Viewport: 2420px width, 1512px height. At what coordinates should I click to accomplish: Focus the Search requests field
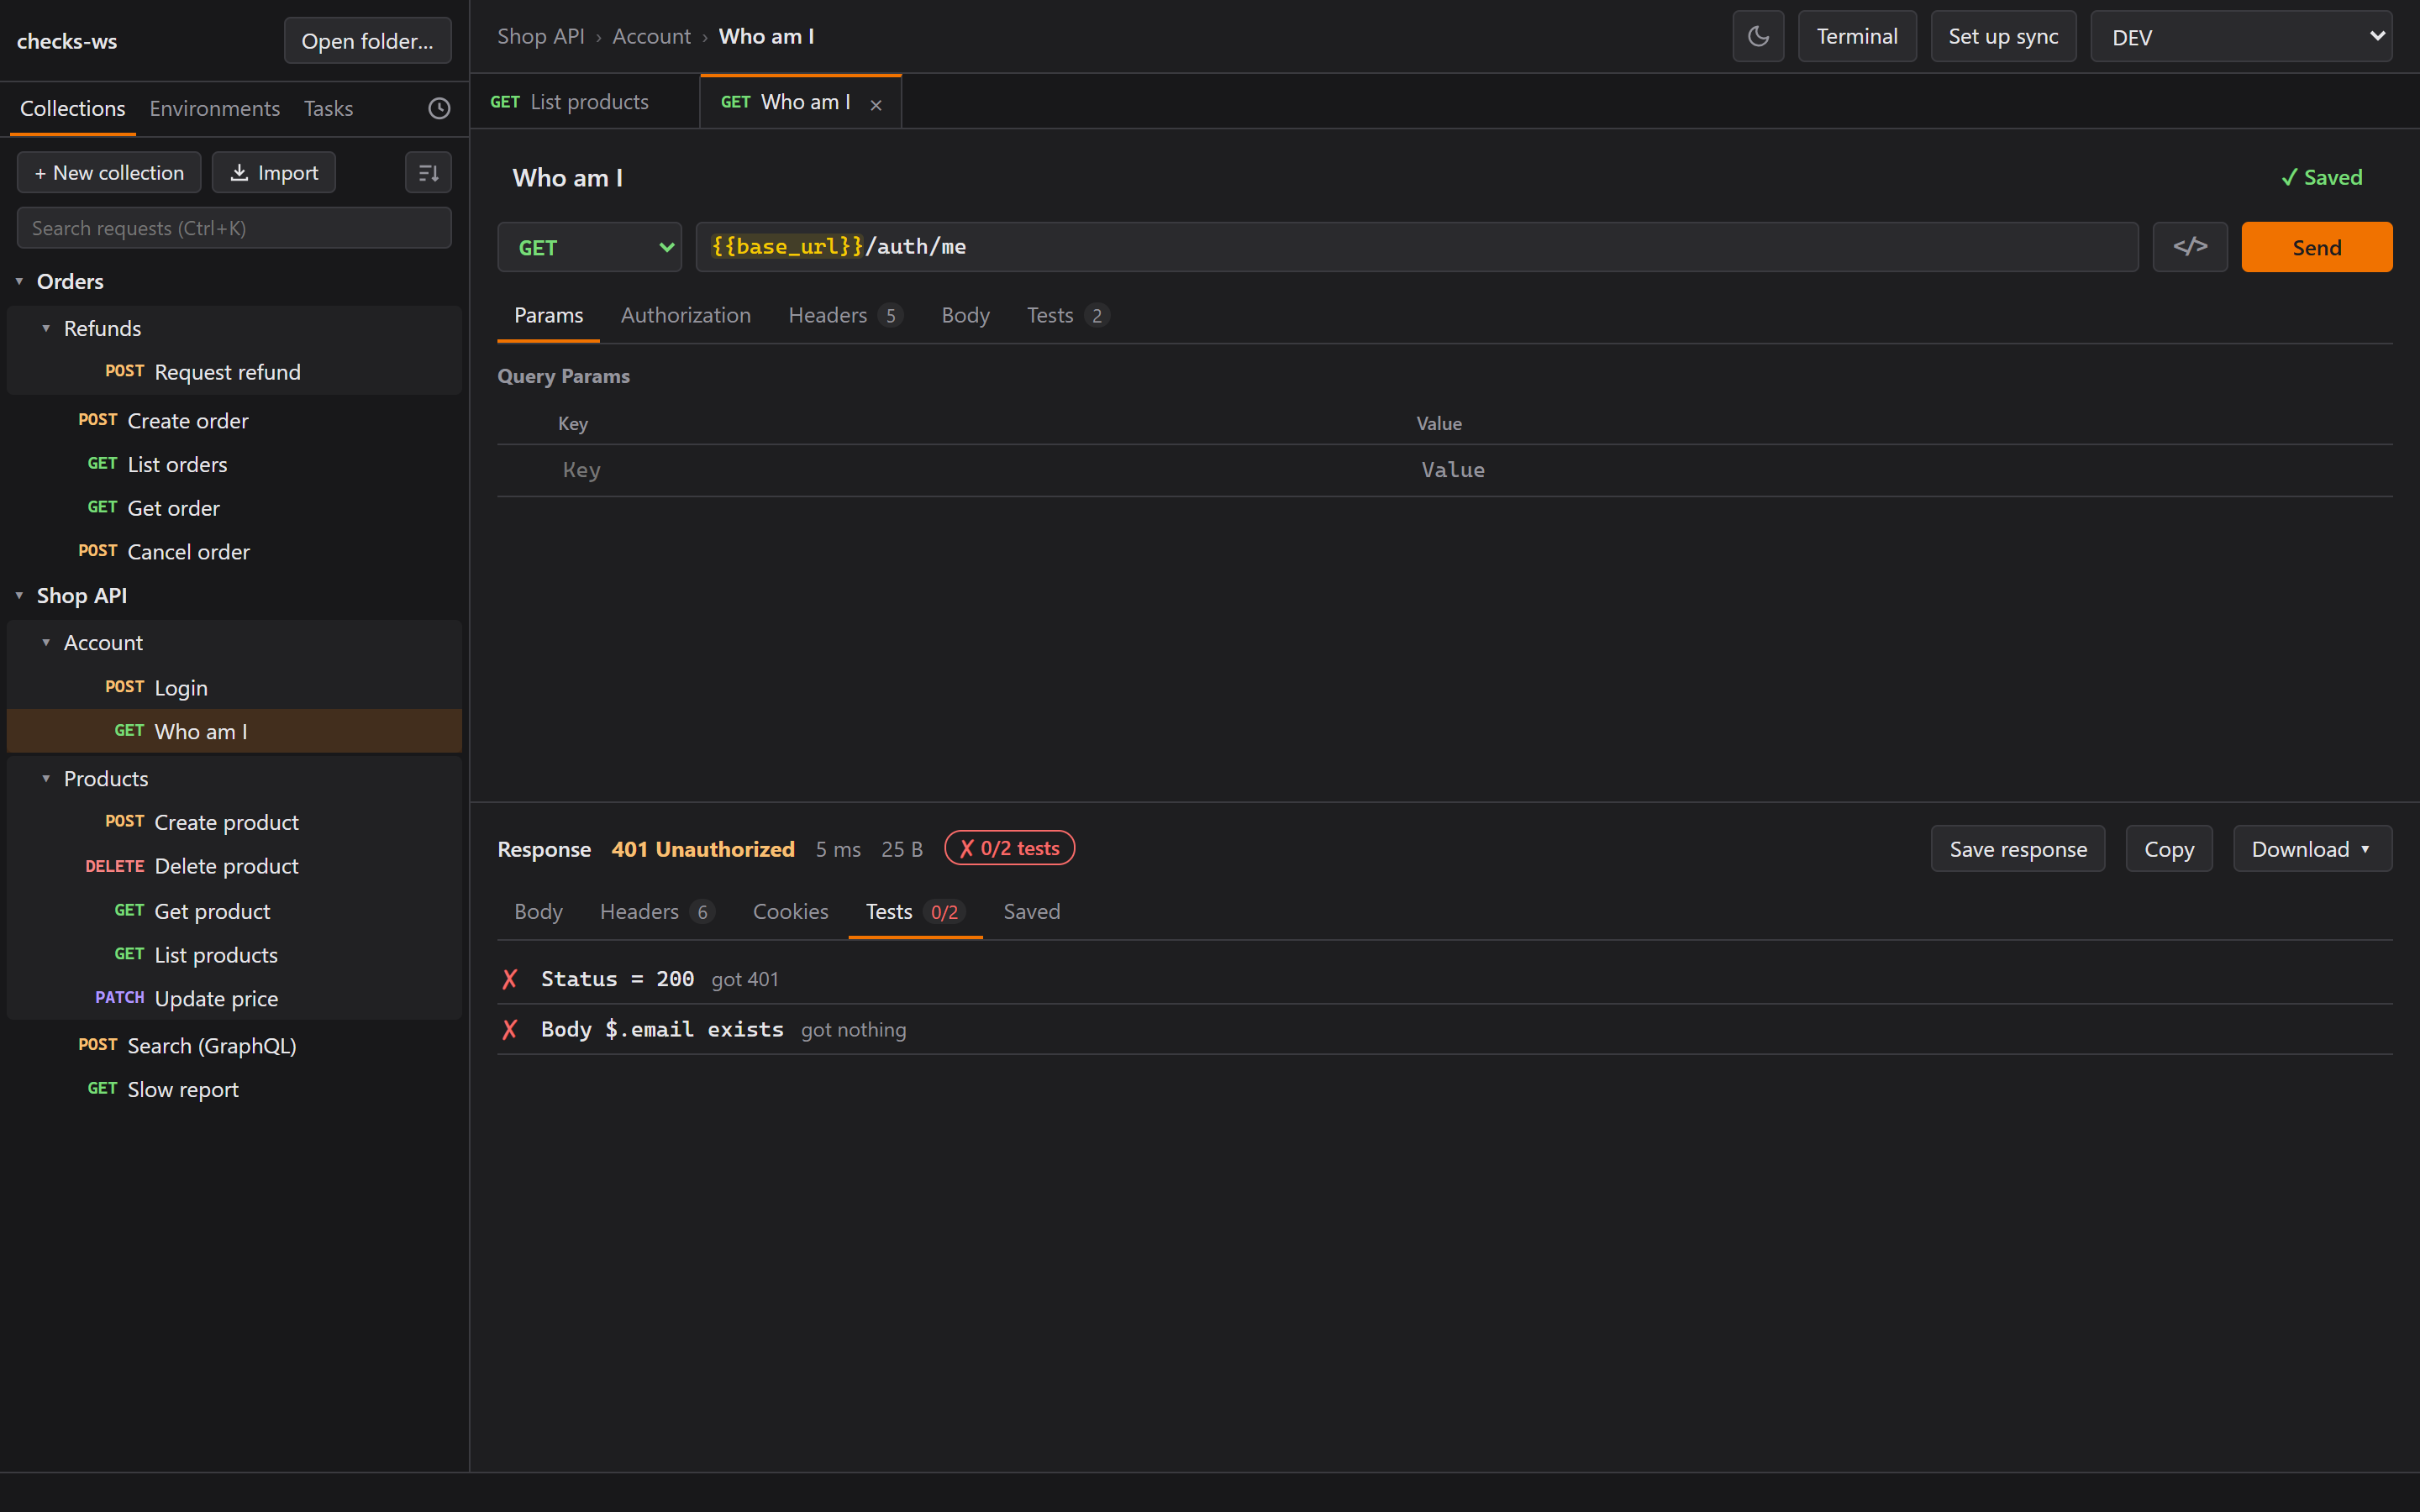234,228
